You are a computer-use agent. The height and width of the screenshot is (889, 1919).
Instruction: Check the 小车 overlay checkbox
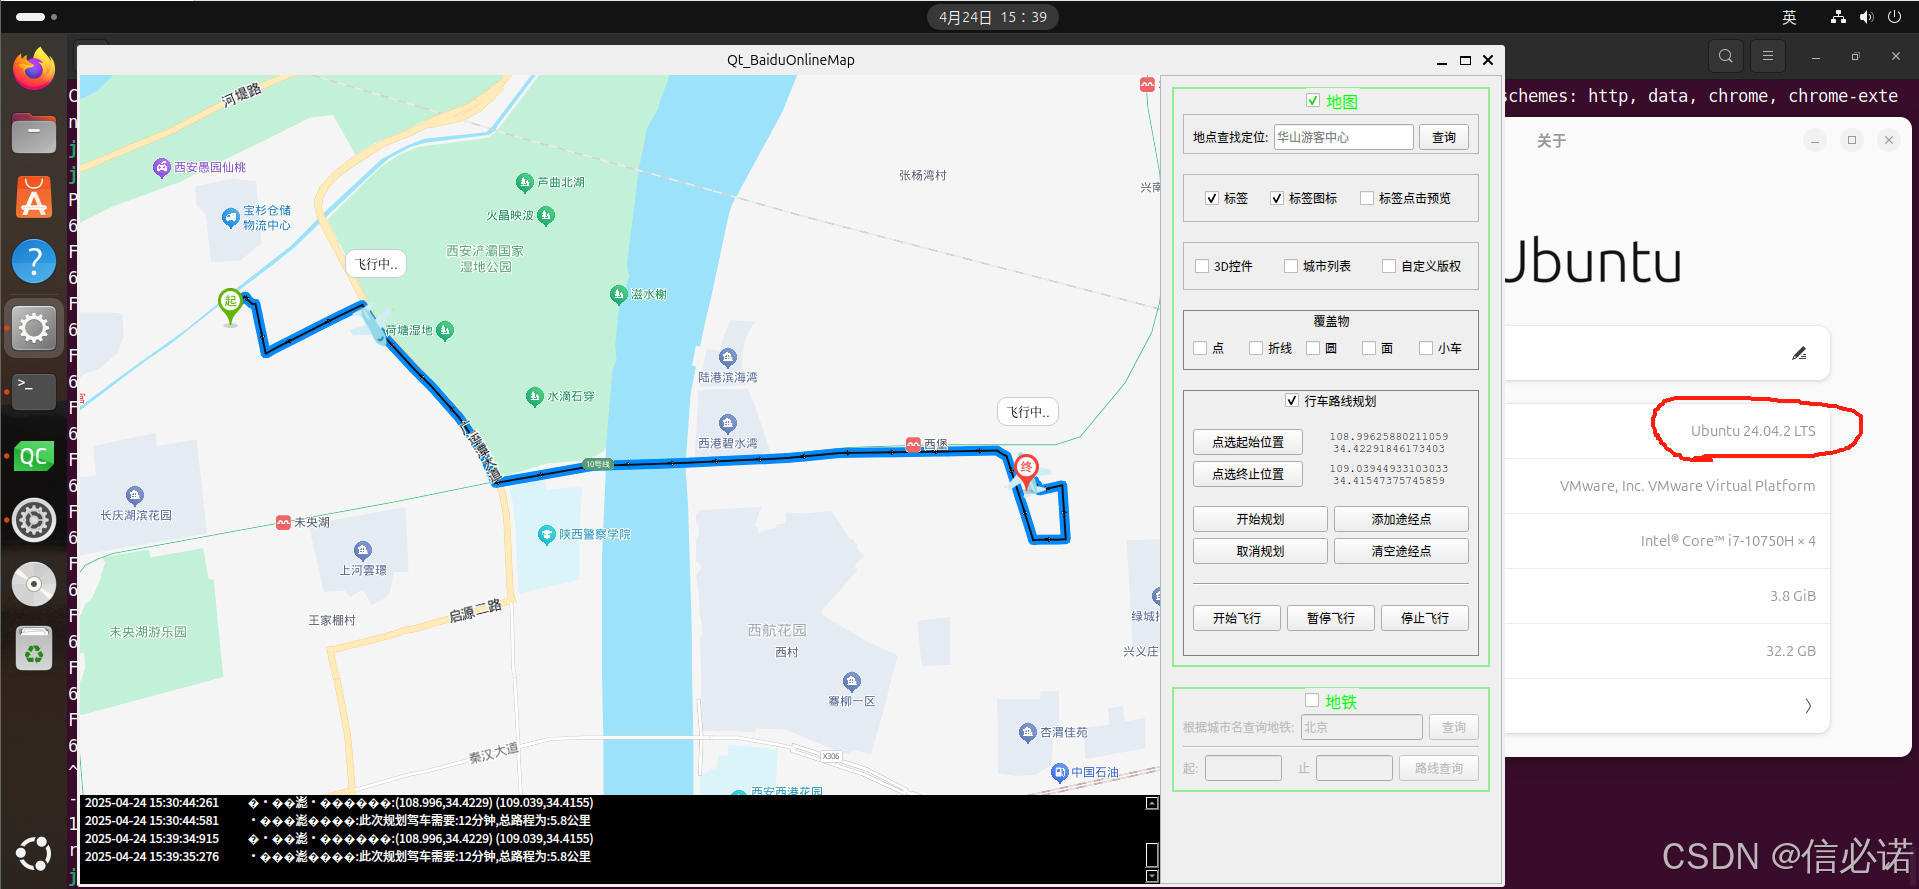tap(1426, 348)
